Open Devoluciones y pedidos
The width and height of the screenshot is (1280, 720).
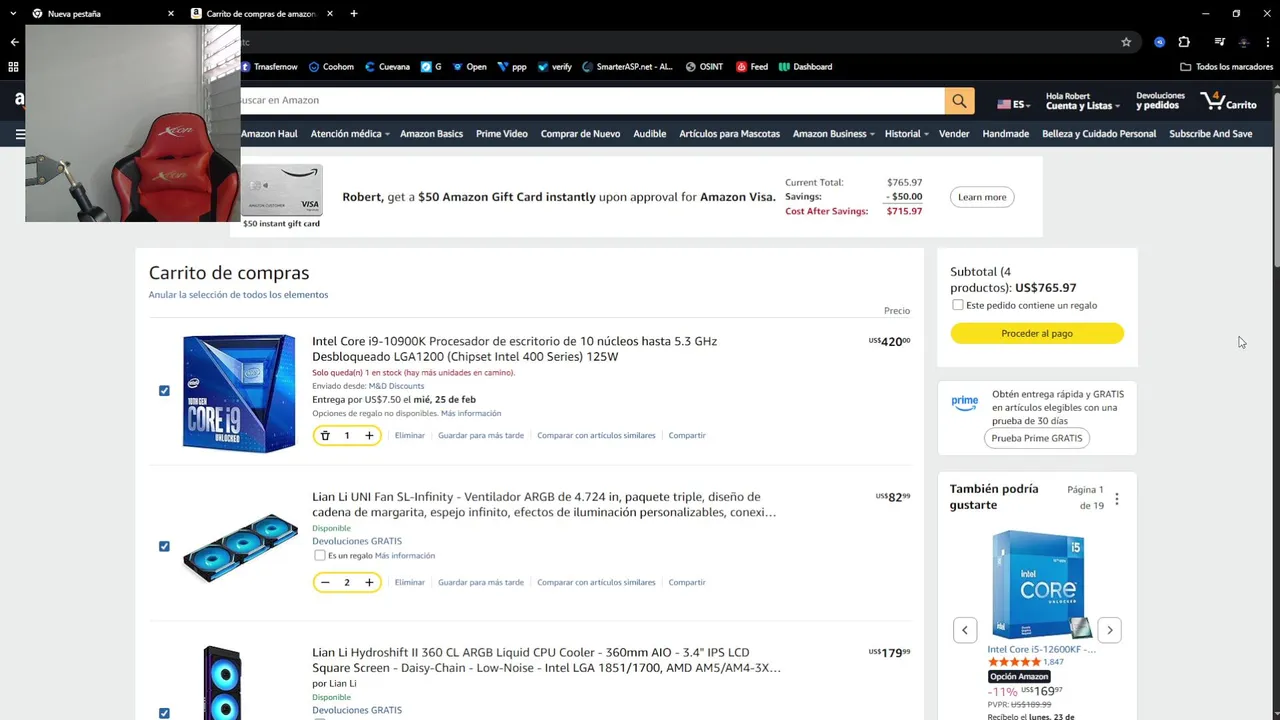click(x=1160, y=101)
